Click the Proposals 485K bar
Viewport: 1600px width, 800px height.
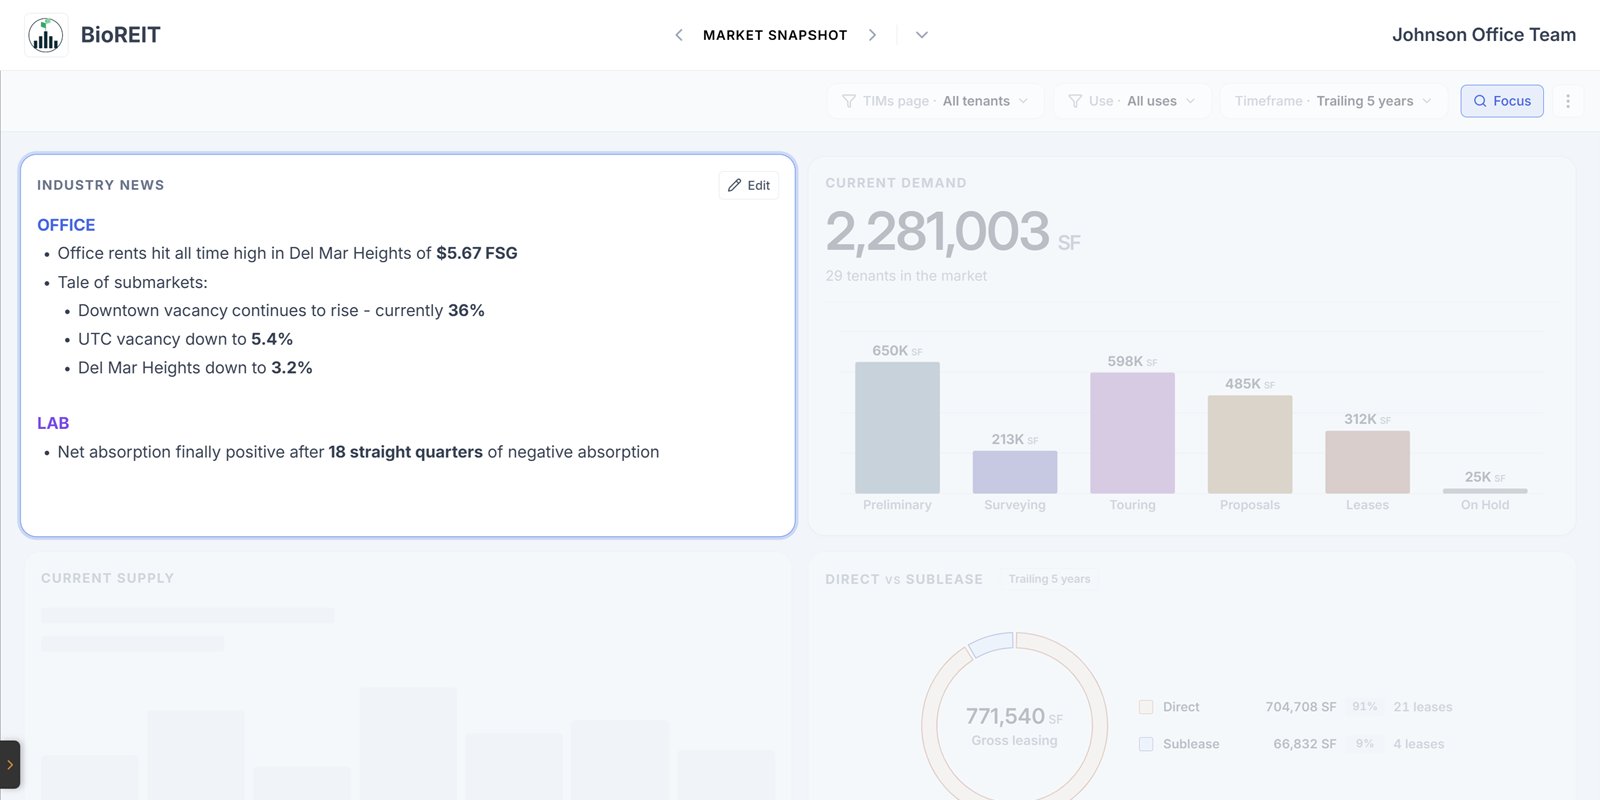click(1250, 444)
